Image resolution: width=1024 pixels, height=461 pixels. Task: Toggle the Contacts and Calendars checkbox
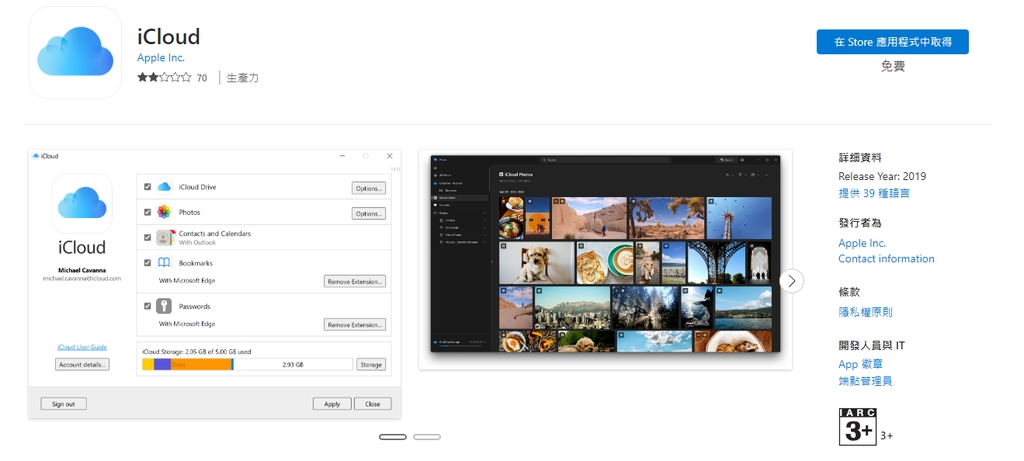[x=148, y=238]
